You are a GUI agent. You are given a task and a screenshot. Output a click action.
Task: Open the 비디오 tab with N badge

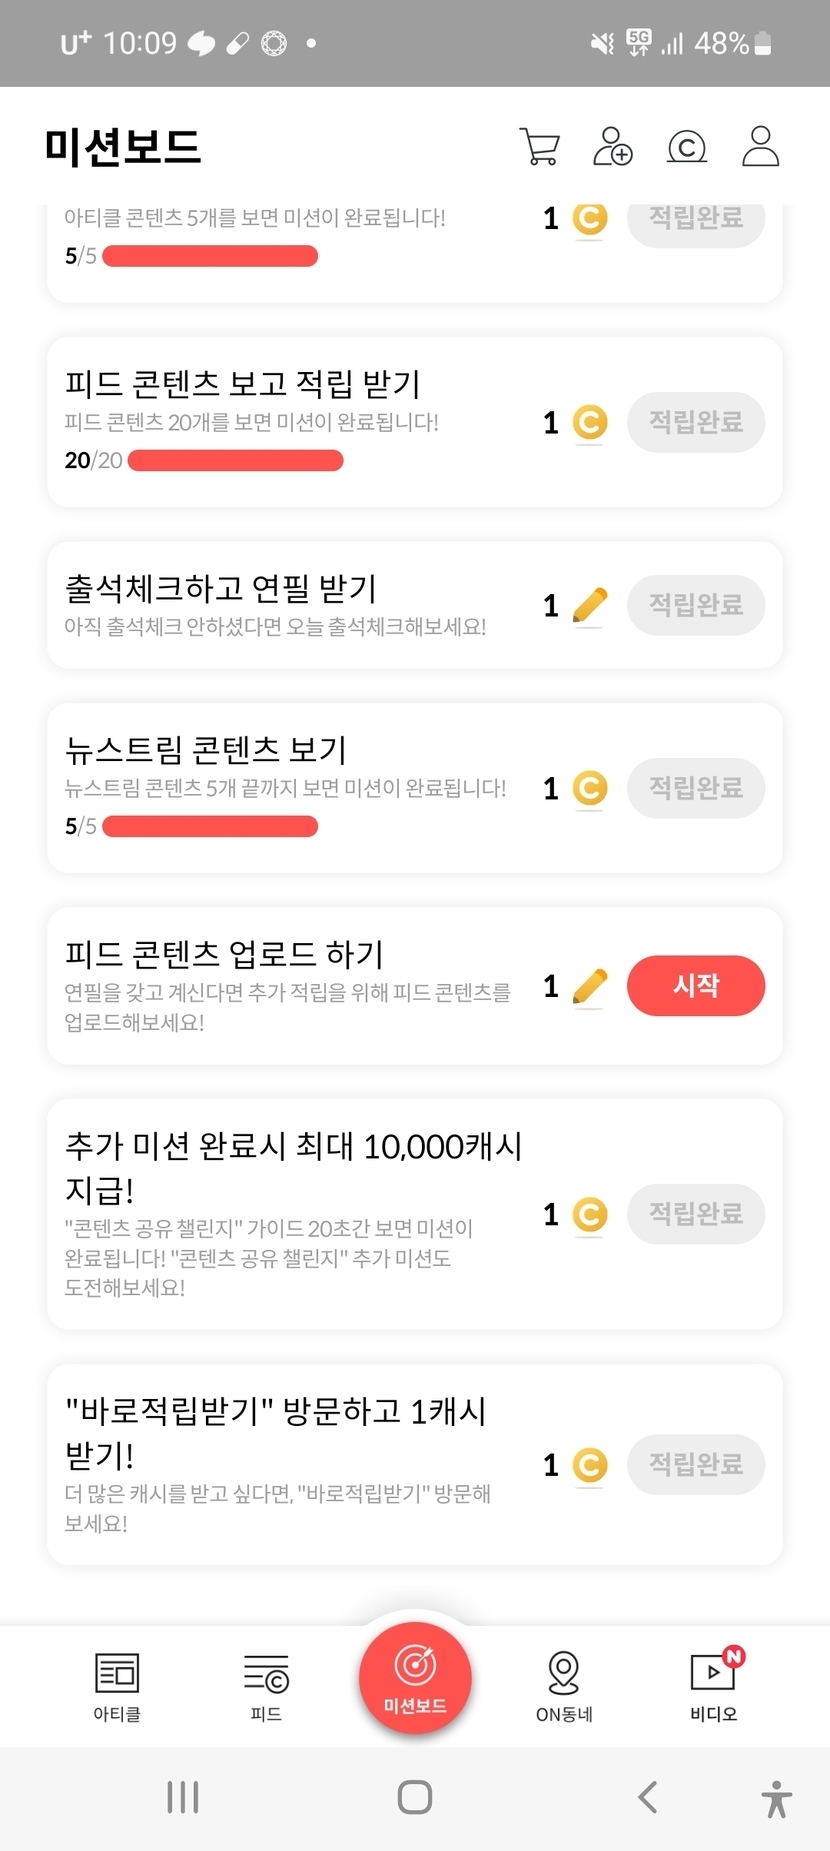tap(713, 1686)
